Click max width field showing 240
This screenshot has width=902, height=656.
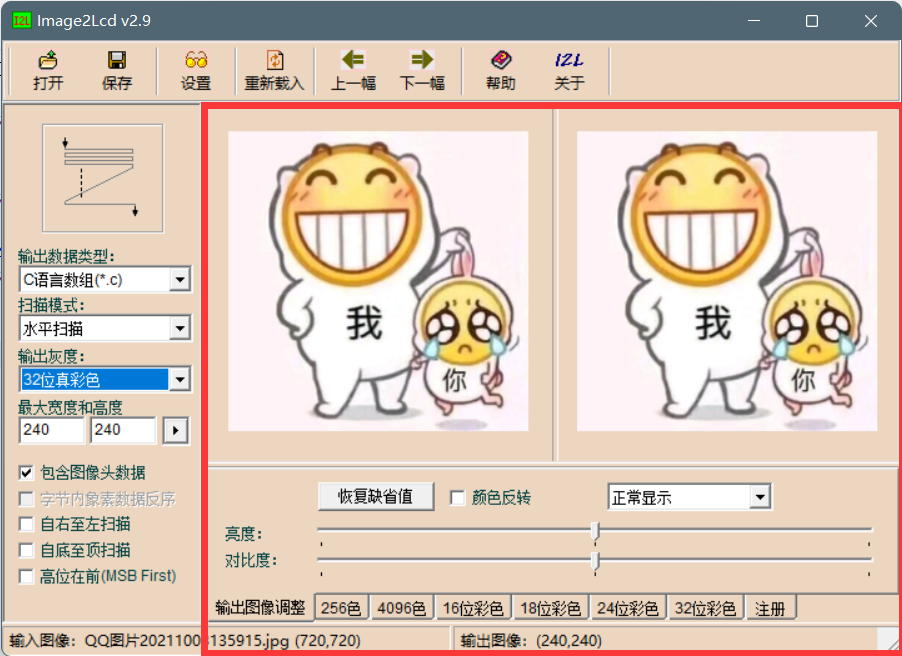(52, 430)
